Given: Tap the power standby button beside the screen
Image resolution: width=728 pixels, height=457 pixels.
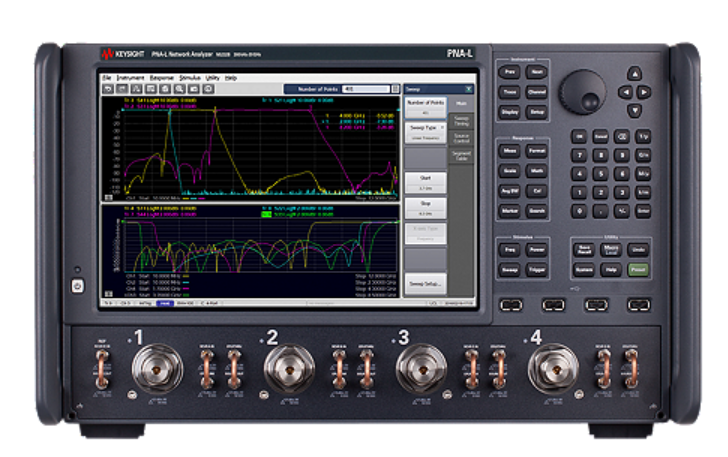Looking at the screenshot, I should pos(78,286).
